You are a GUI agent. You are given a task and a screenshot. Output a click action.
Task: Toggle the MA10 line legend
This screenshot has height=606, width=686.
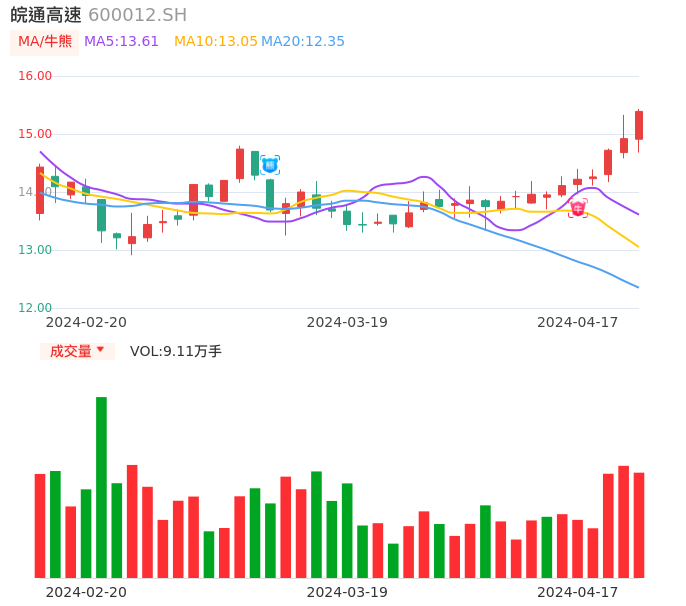coord(215,42)
